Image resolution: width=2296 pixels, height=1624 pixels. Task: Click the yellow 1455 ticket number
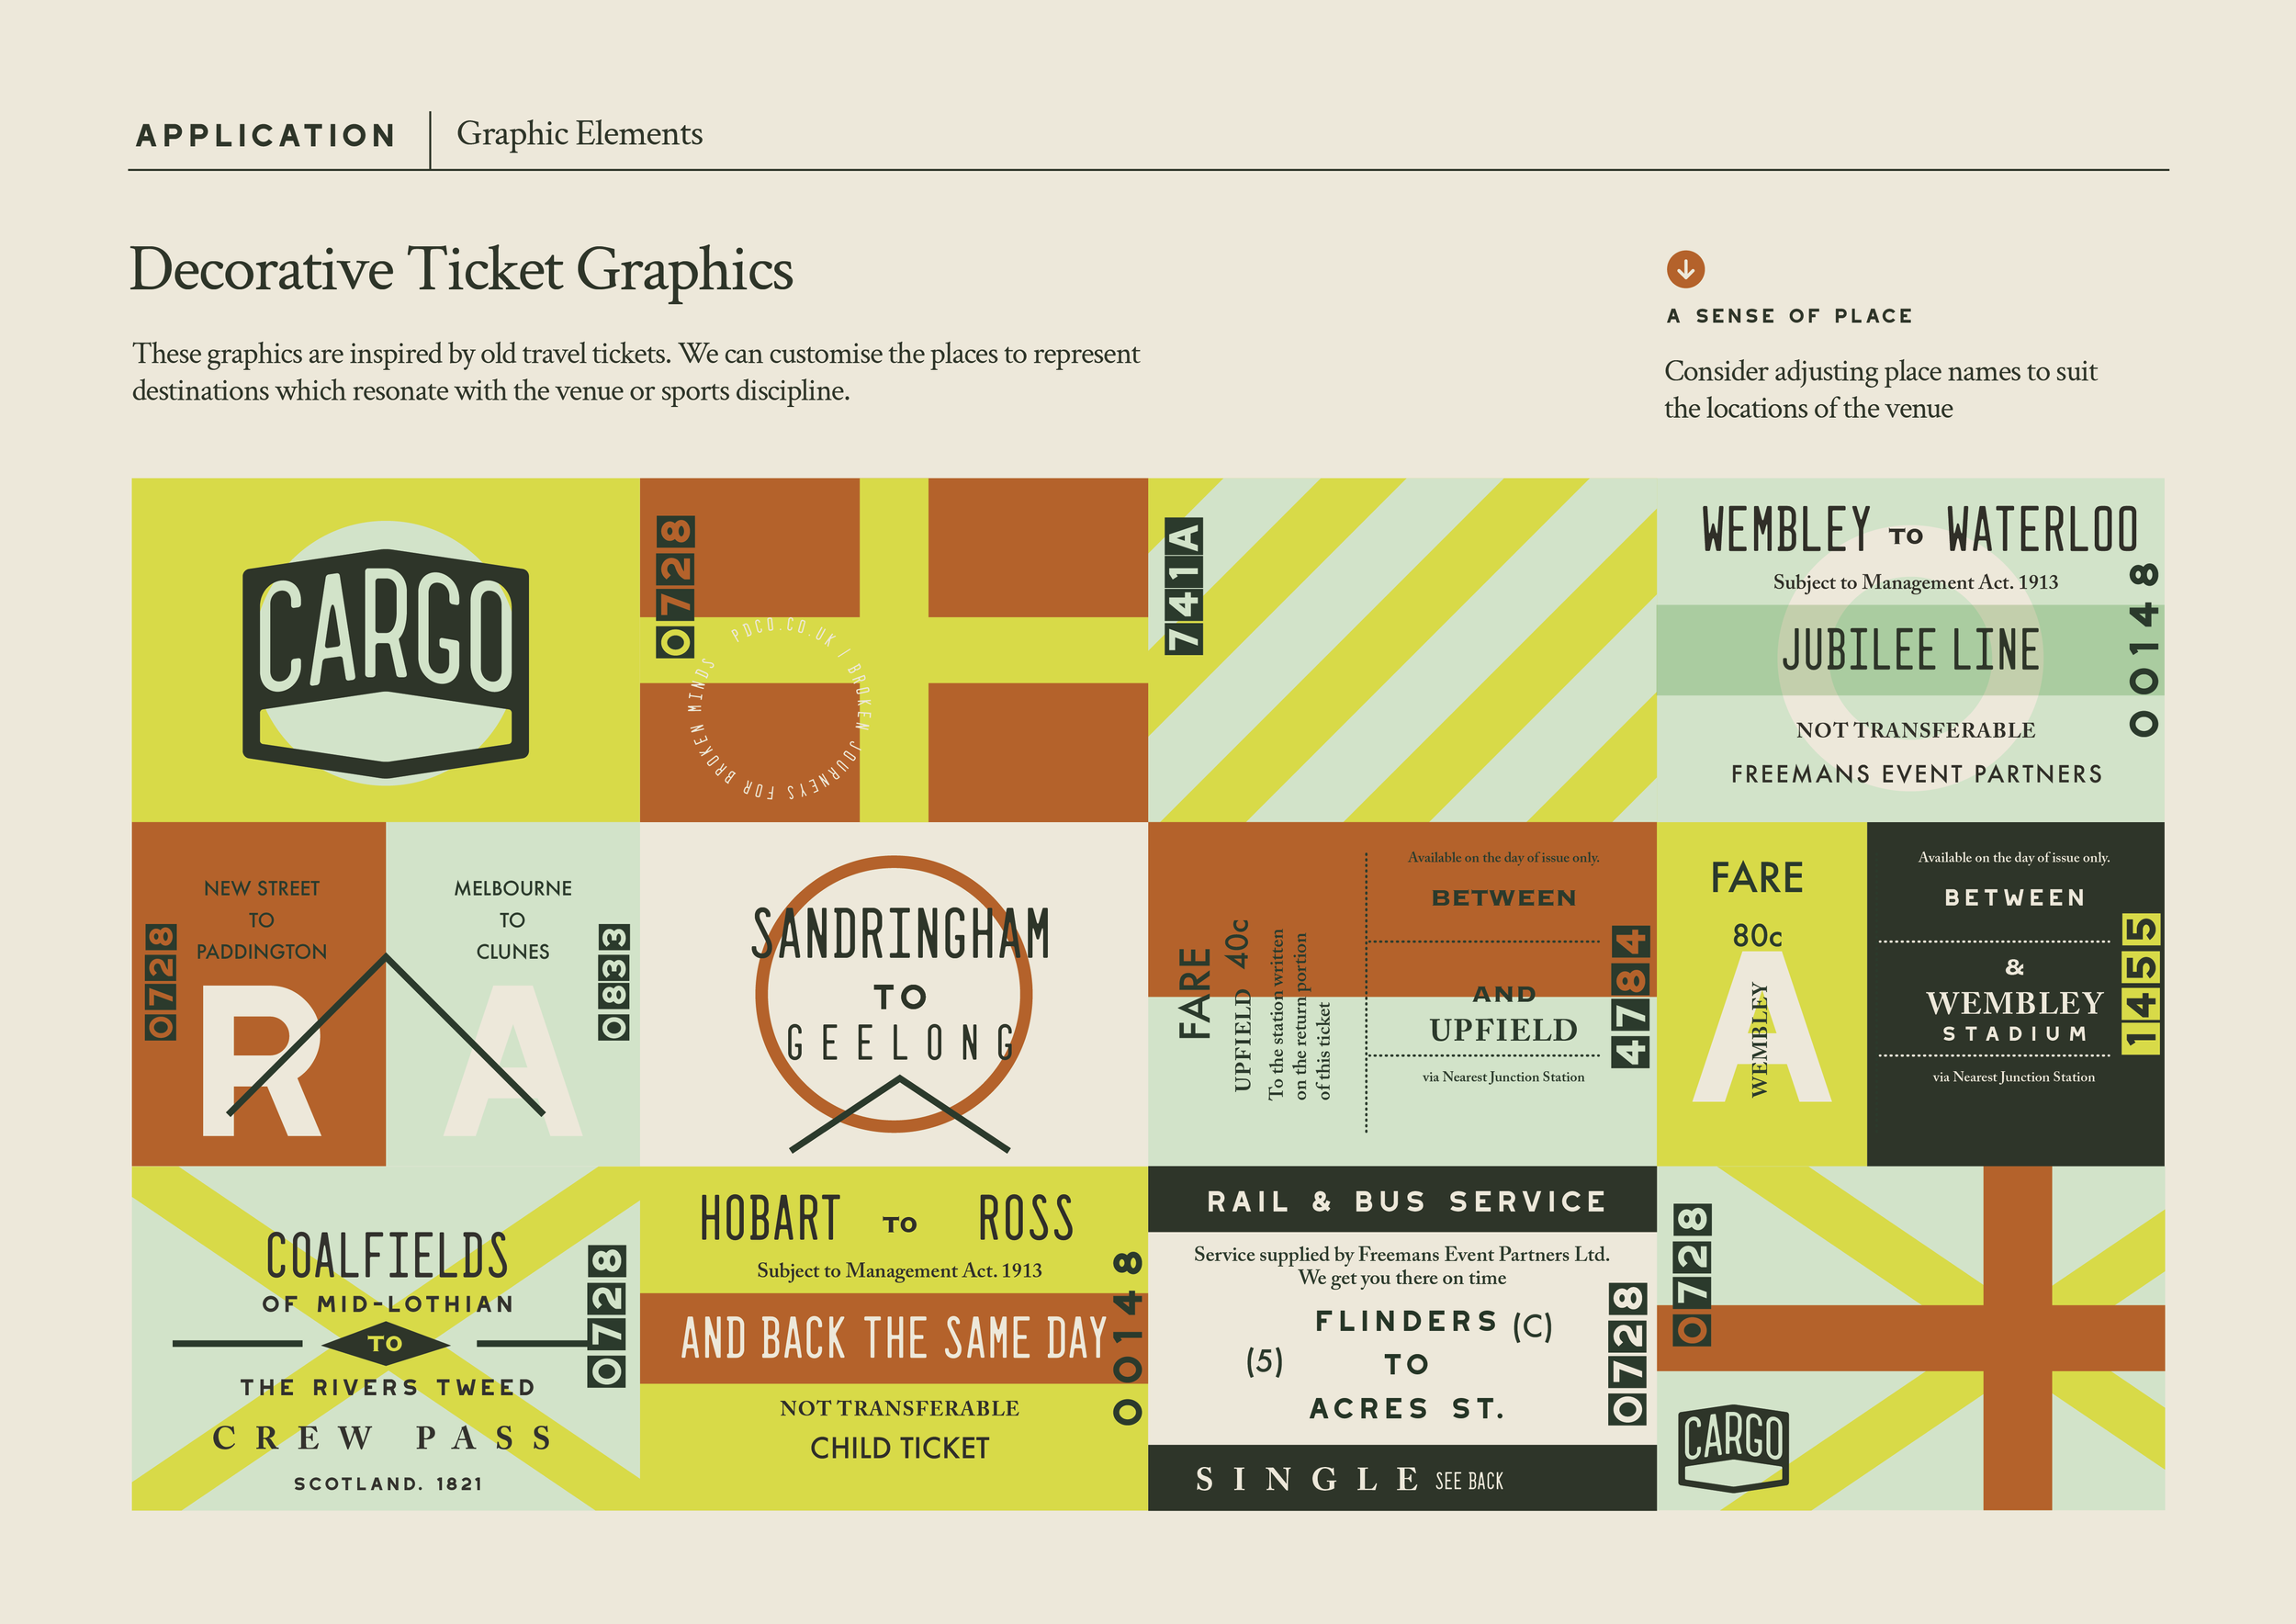(2141, 983)
